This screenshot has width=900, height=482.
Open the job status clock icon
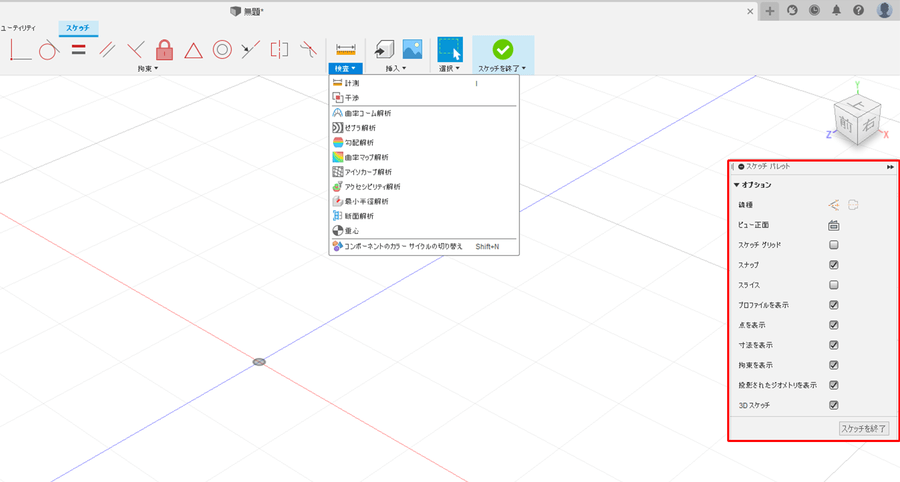click(814, 10)
